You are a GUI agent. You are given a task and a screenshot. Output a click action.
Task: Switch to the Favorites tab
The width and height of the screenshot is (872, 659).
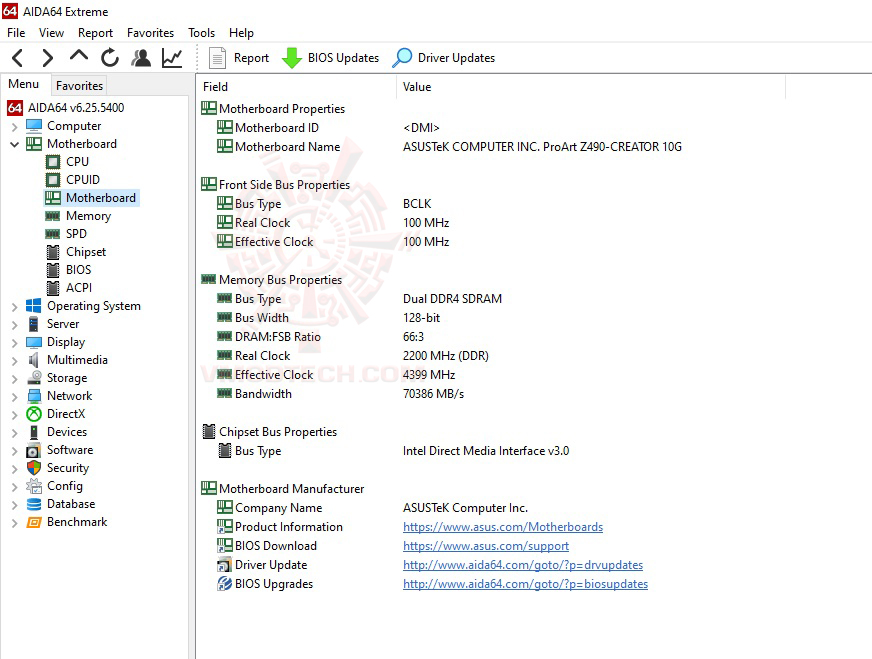tap(79, 85)
